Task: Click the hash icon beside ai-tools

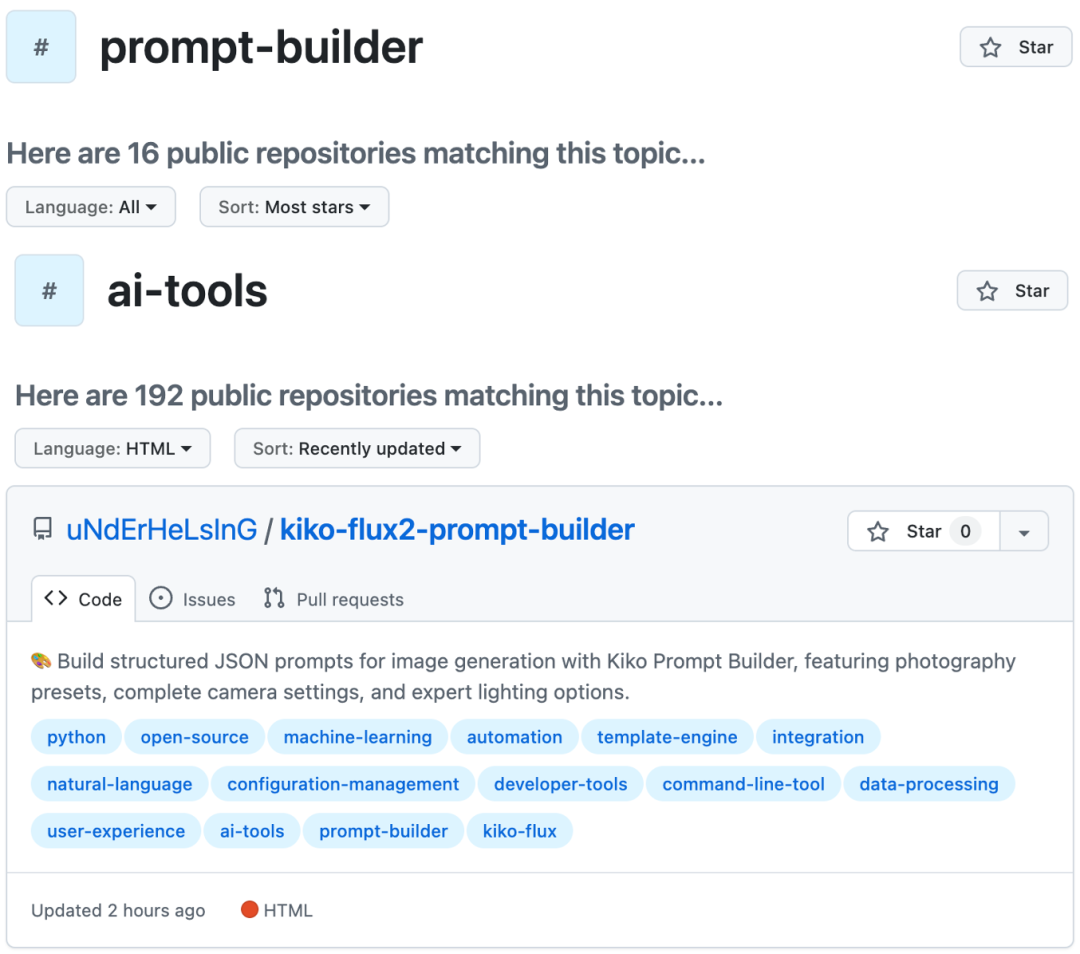Action: (49, 291)
